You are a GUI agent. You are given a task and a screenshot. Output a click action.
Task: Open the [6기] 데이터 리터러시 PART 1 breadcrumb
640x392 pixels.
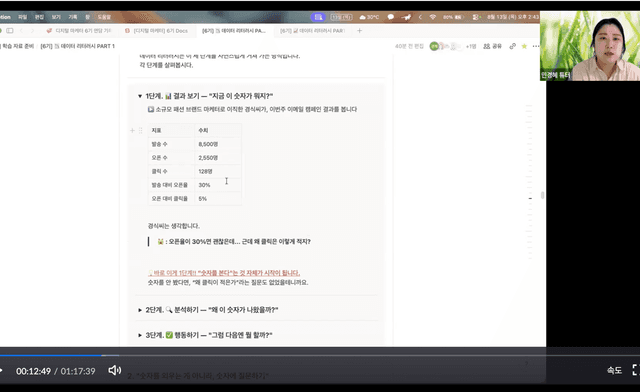[x=78, y=46]
